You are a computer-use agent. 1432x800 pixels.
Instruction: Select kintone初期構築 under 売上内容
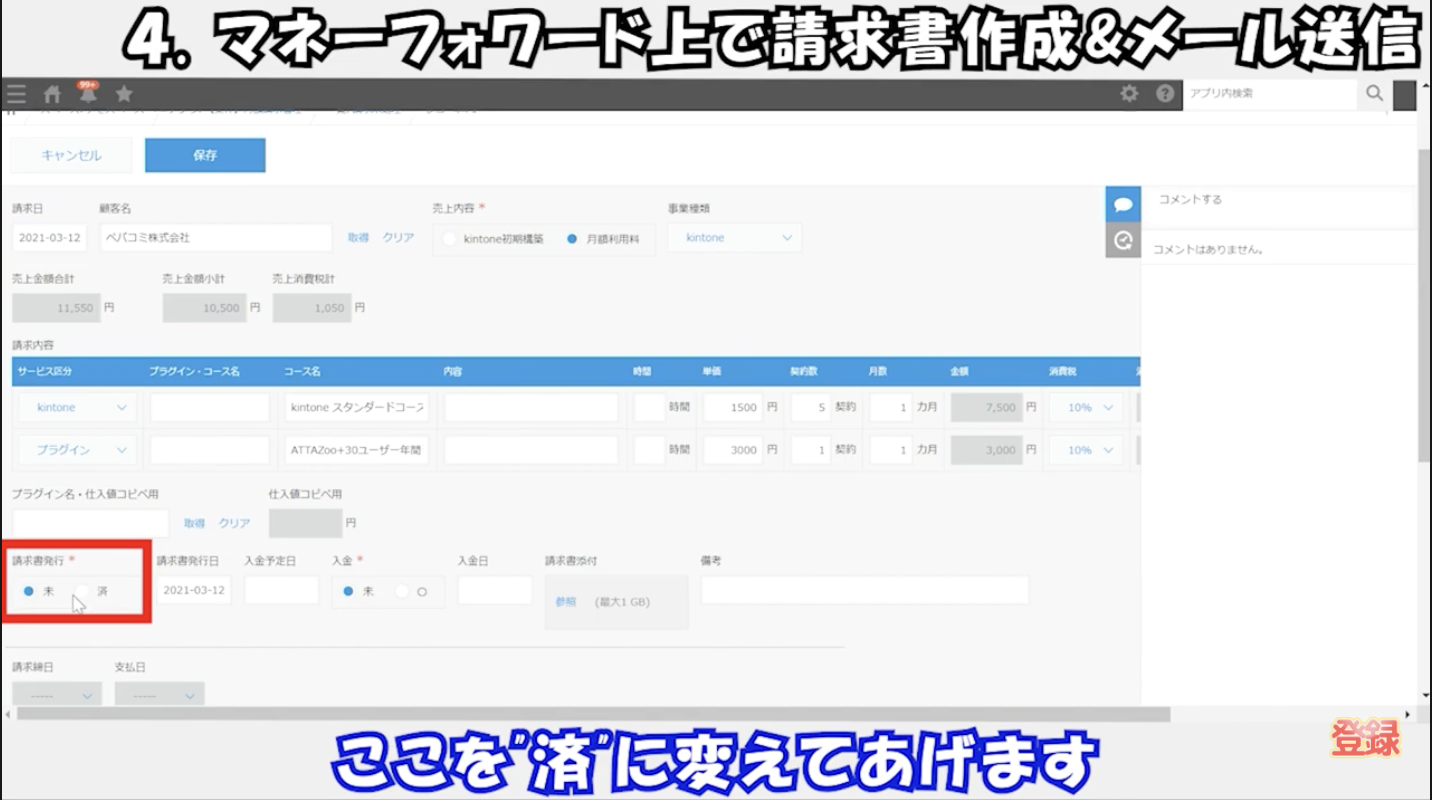[x=450, y=239]
